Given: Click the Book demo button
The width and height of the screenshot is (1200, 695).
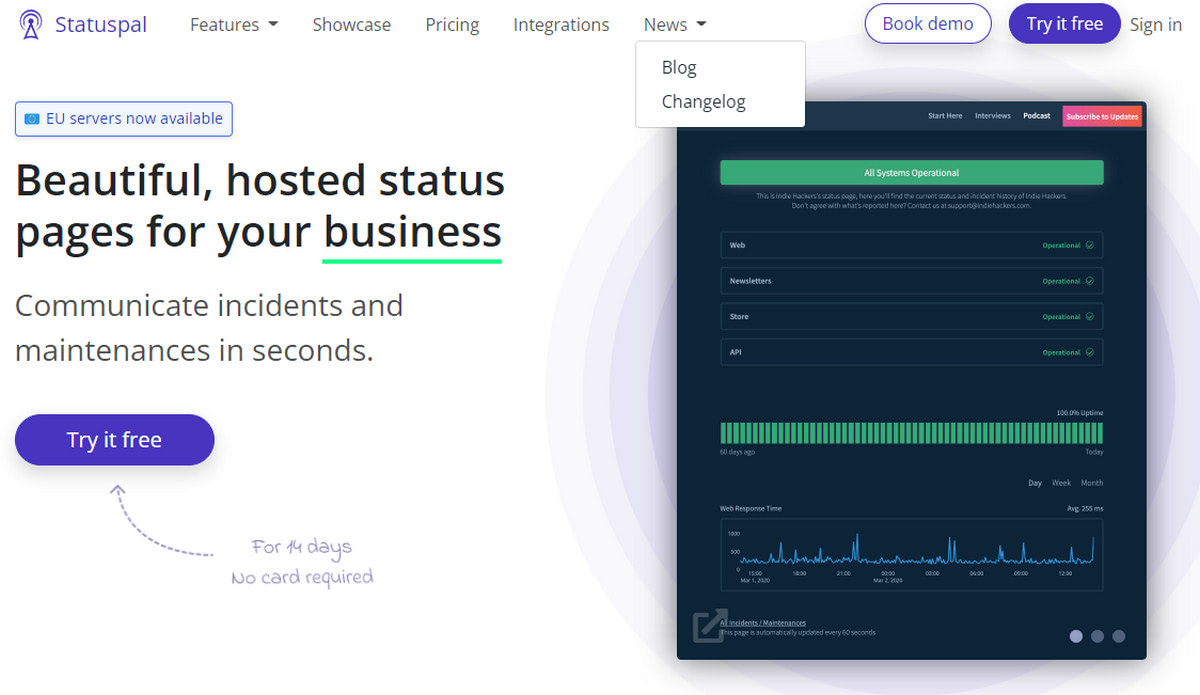Looking at the screenshot, I should click(927, 23).
